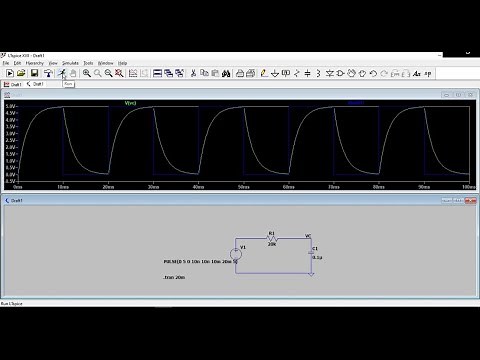Select the Wire pencil tool

click(264, 73)
